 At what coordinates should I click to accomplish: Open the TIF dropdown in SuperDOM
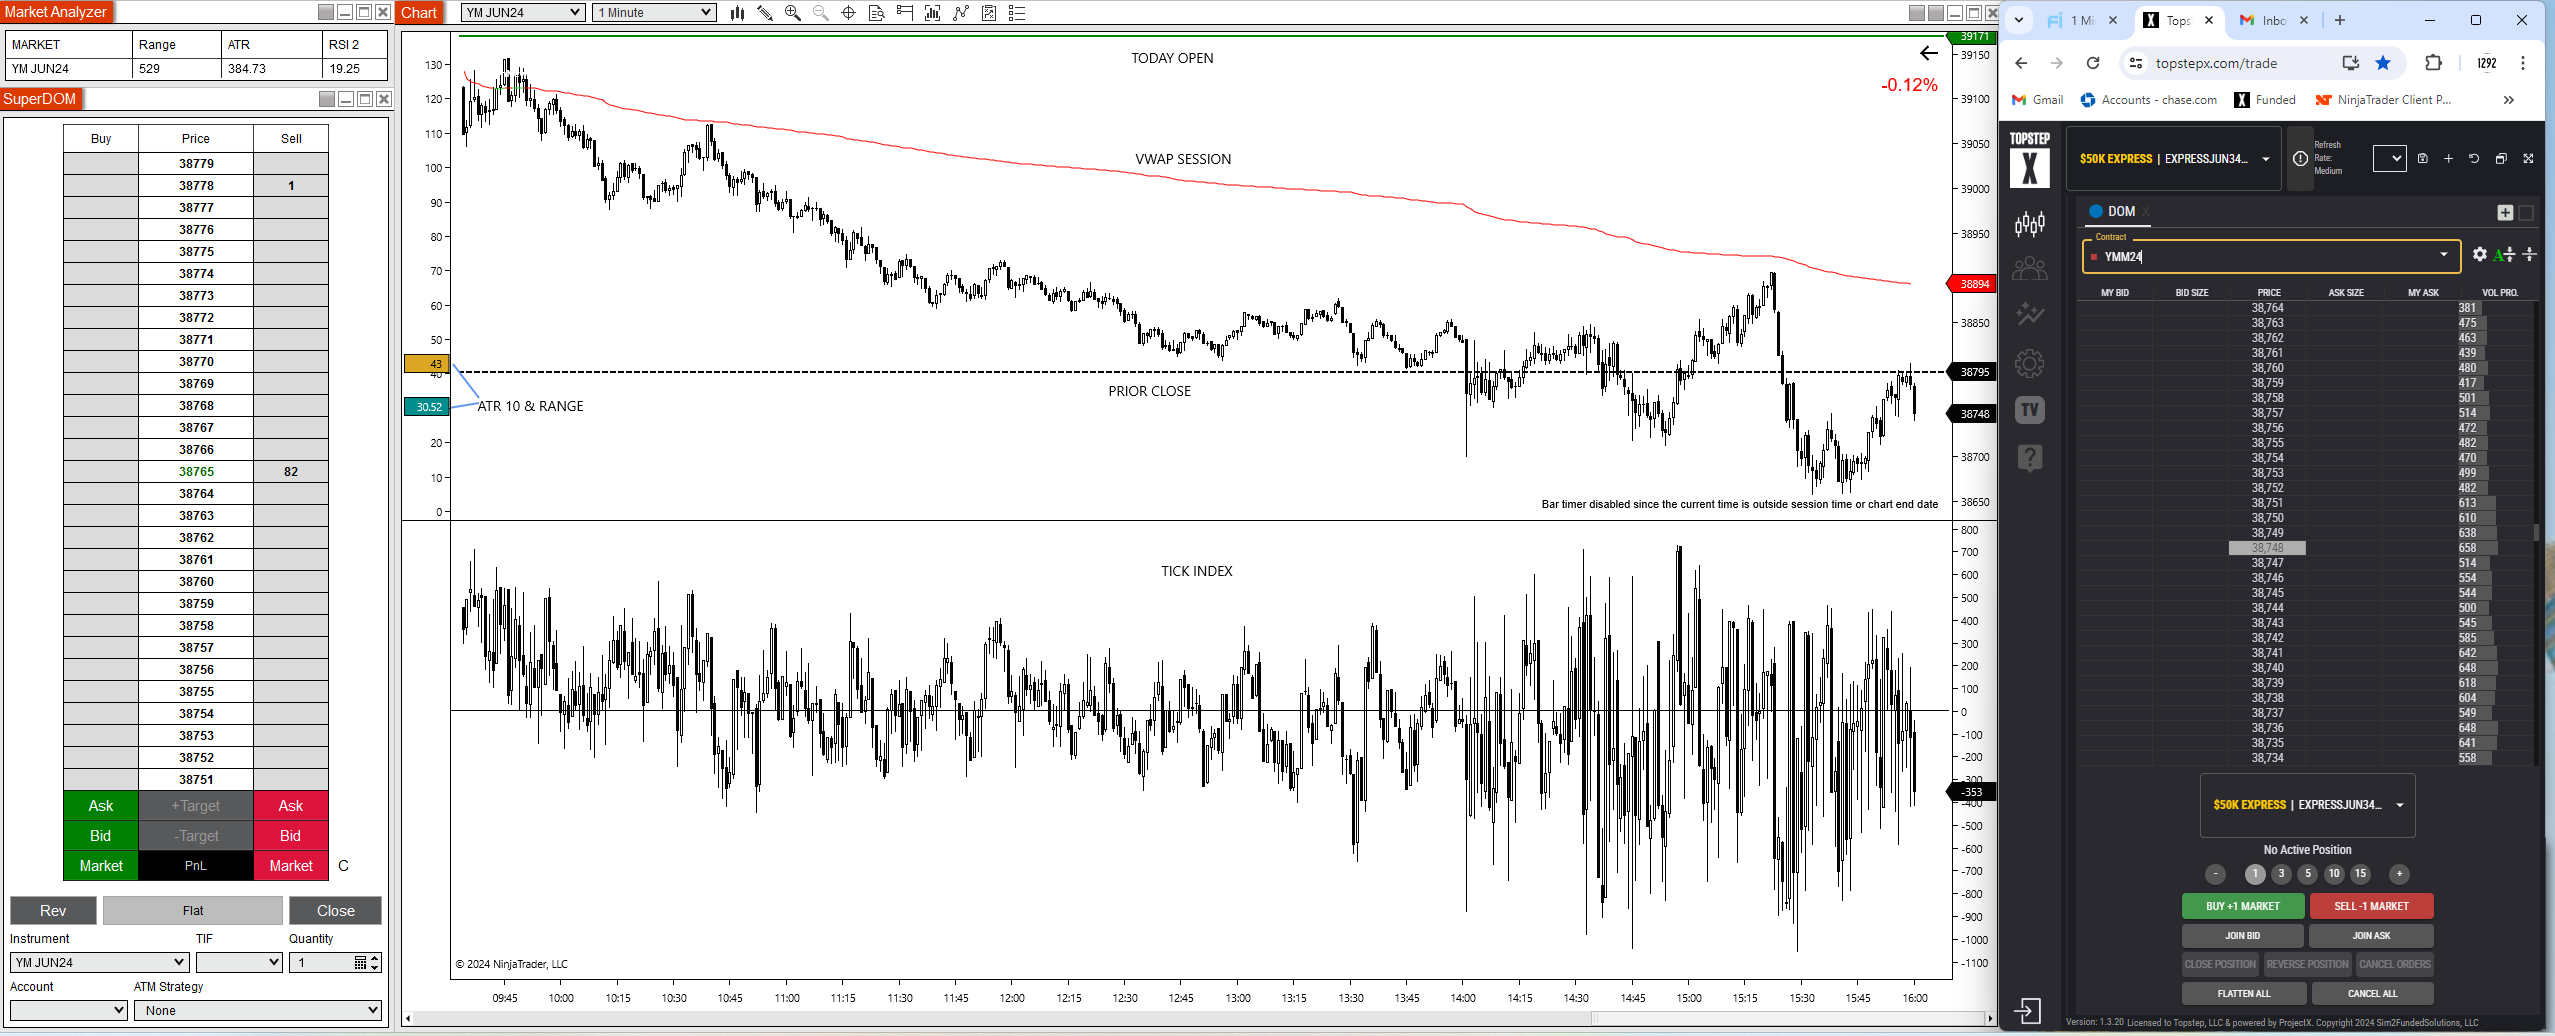click(239, 963)
